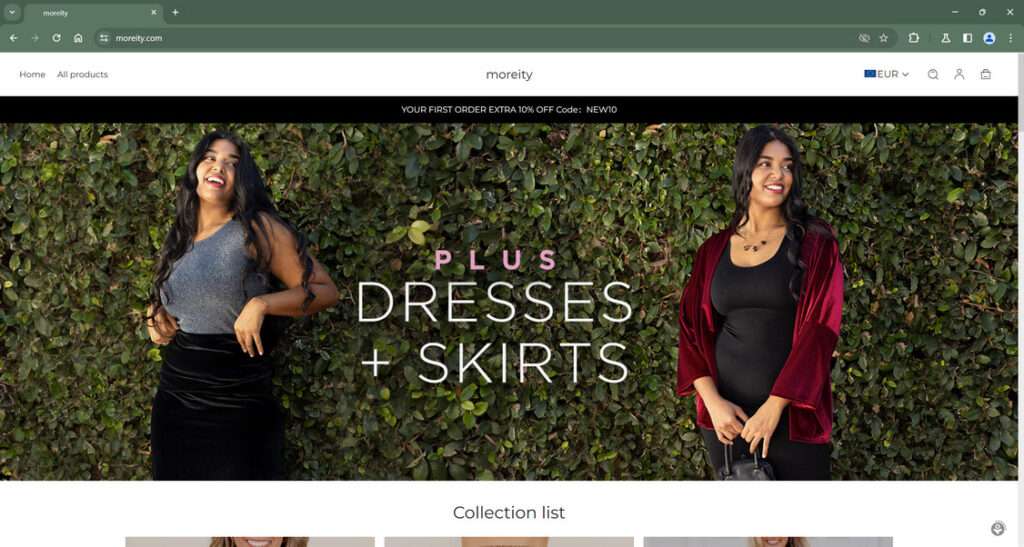
Task: Open a new browser tab
Action: (x=175, y=12)
